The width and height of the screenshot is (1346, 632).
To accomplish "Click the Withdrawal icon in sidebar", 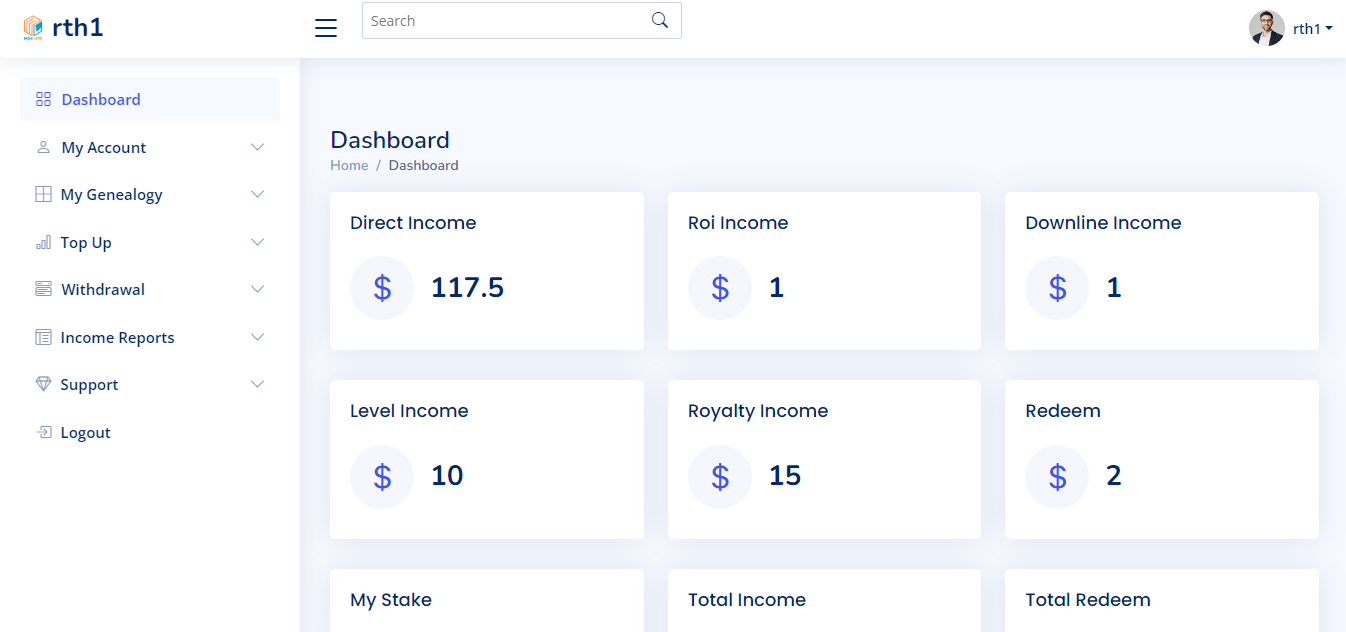I will click(x=43, y=289).
